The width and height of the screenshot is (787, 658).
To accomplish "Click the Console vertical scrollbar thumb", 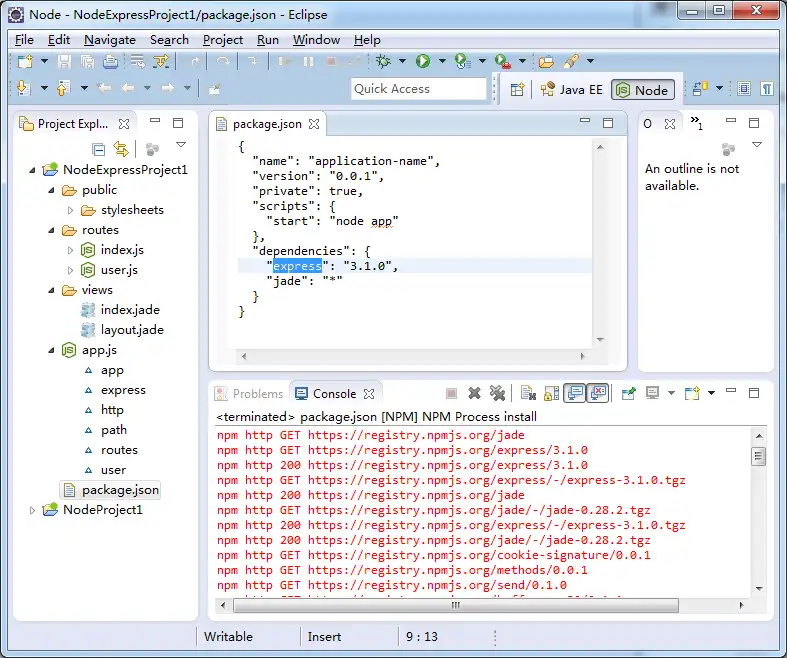I will 758,457.
